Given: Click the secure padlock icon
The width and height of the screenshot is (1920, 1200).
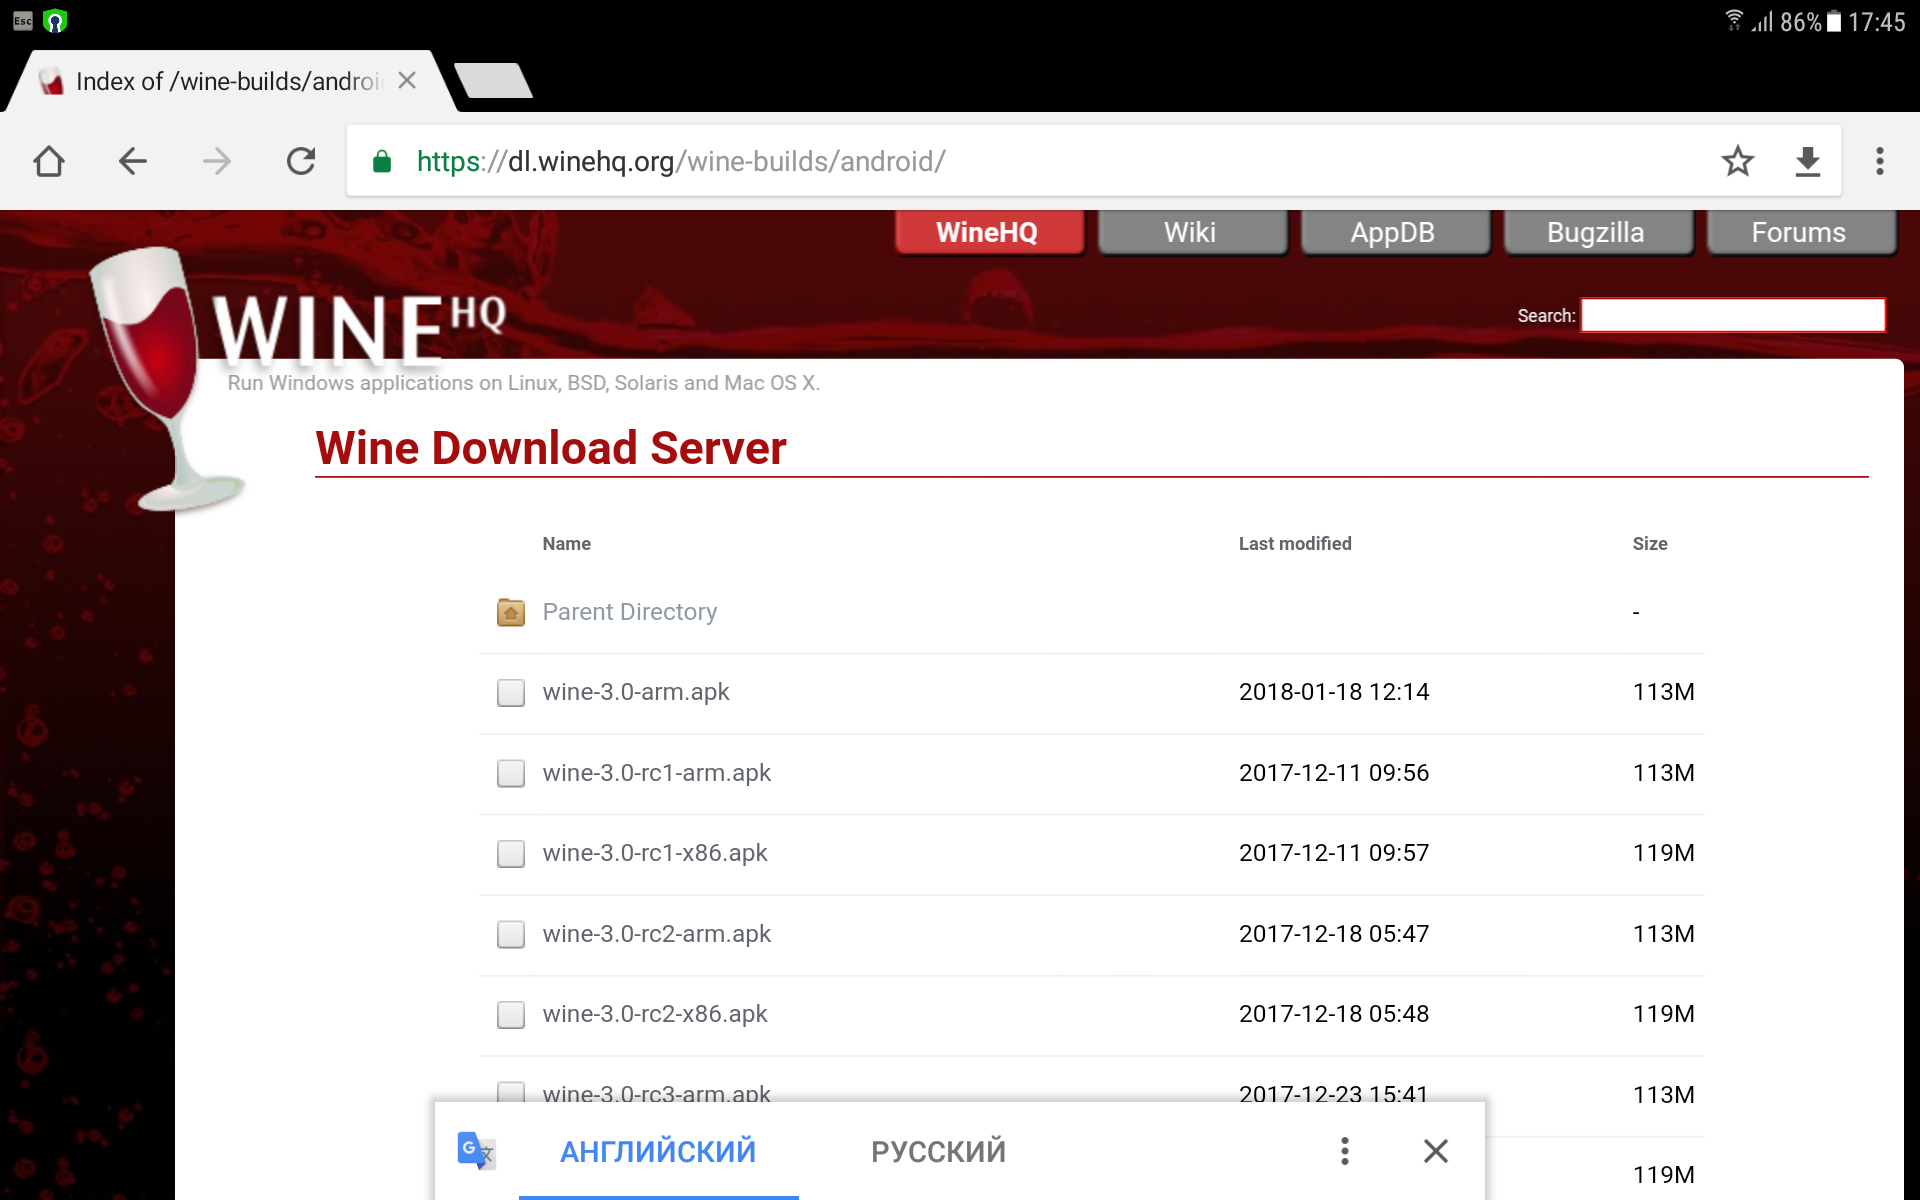Looking at the screenshot, I should click(381, 161).
